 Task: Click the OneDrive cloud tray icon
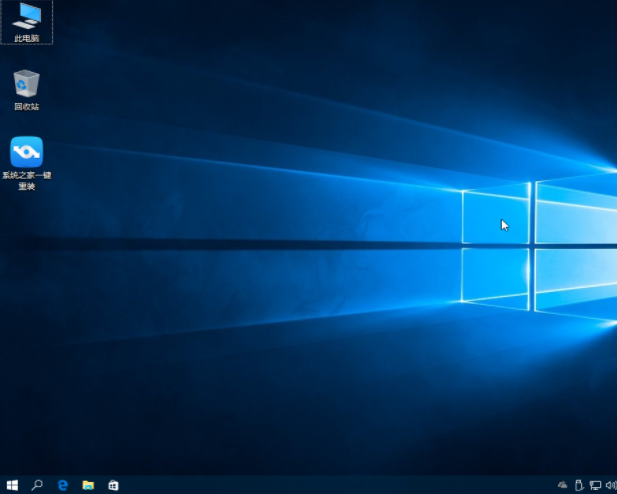(x=562, y=485)
